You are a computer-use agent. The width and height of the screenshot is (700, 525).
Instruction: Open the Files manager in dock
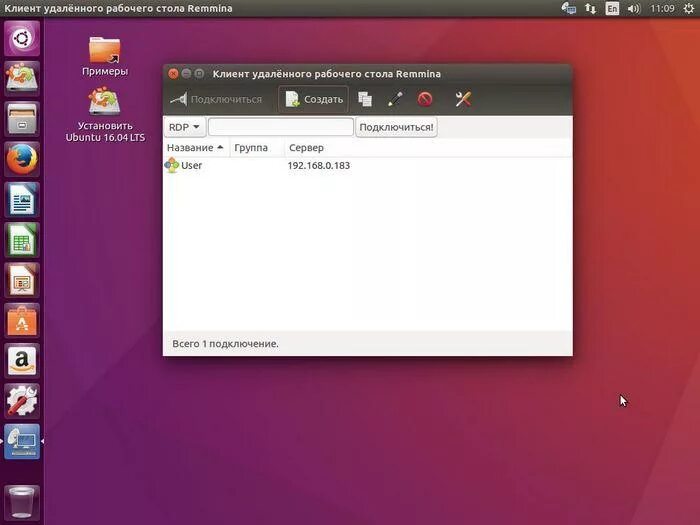[x=22, y=119]
